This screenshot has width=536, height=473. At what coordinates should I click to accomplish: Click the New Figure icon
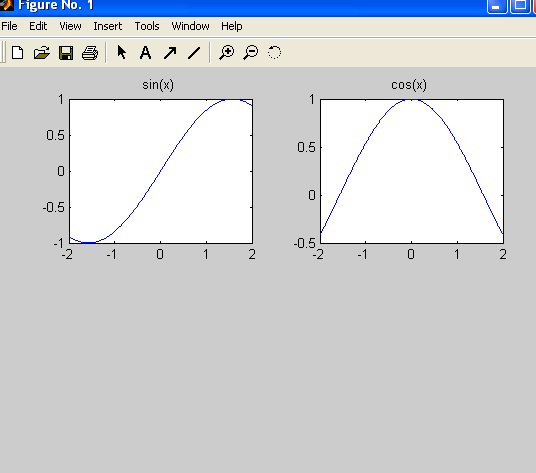point(17,53)
